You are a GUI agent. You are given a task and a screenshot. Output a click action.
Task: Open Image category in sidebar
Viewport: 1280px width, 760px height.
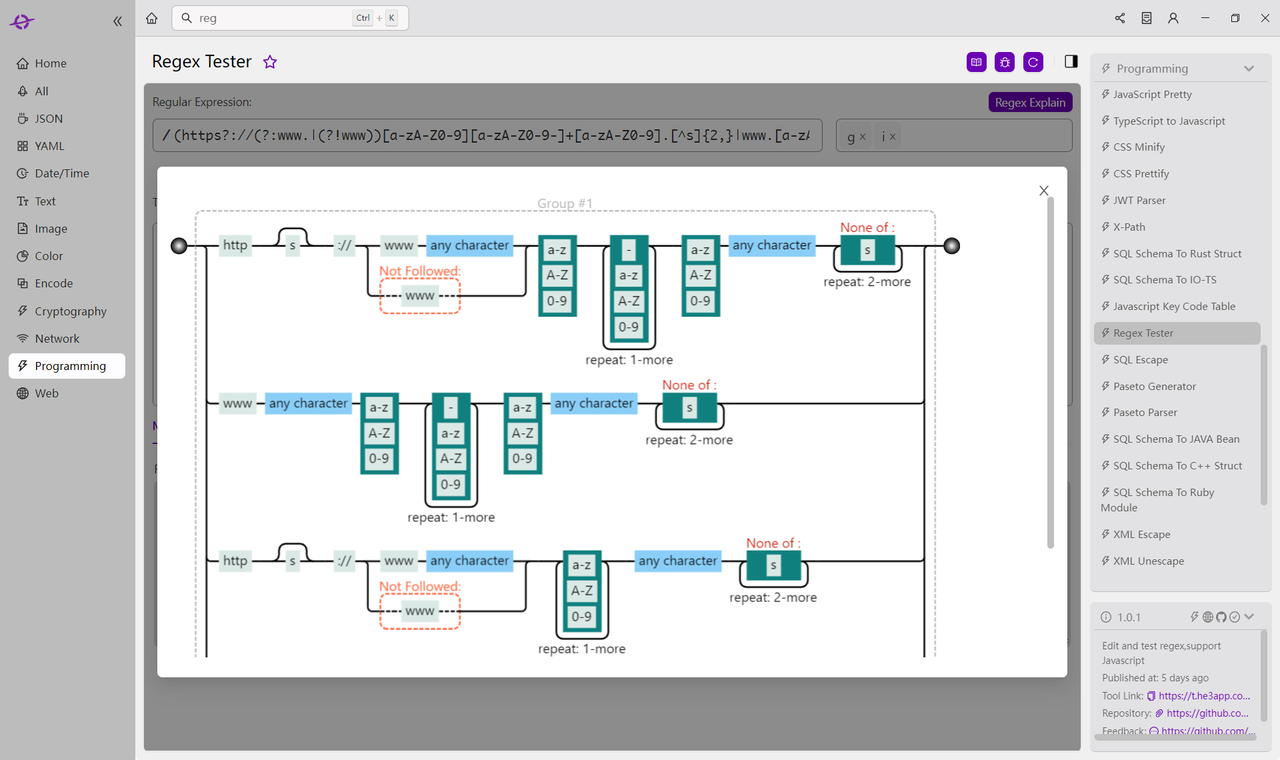pos(67,228)
